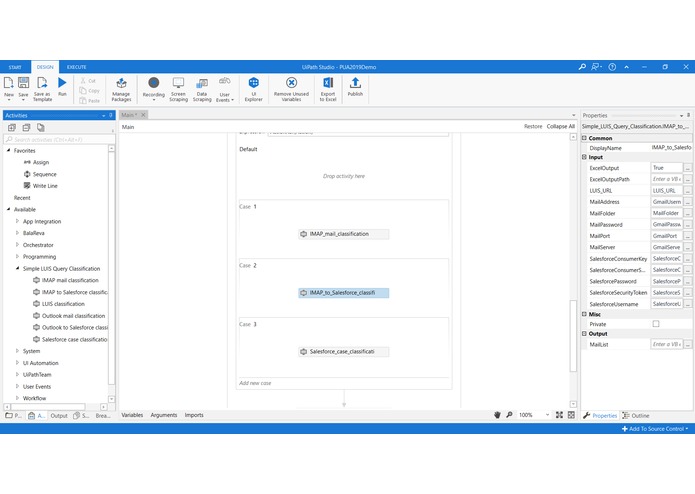Close the Main document tab
Screen dimensions: 695x494
click(143, 115)
